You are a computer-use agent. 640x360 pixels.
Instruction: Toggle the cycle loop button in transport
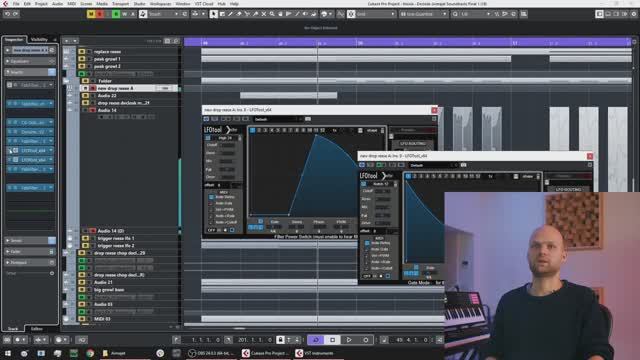point(316,340)
